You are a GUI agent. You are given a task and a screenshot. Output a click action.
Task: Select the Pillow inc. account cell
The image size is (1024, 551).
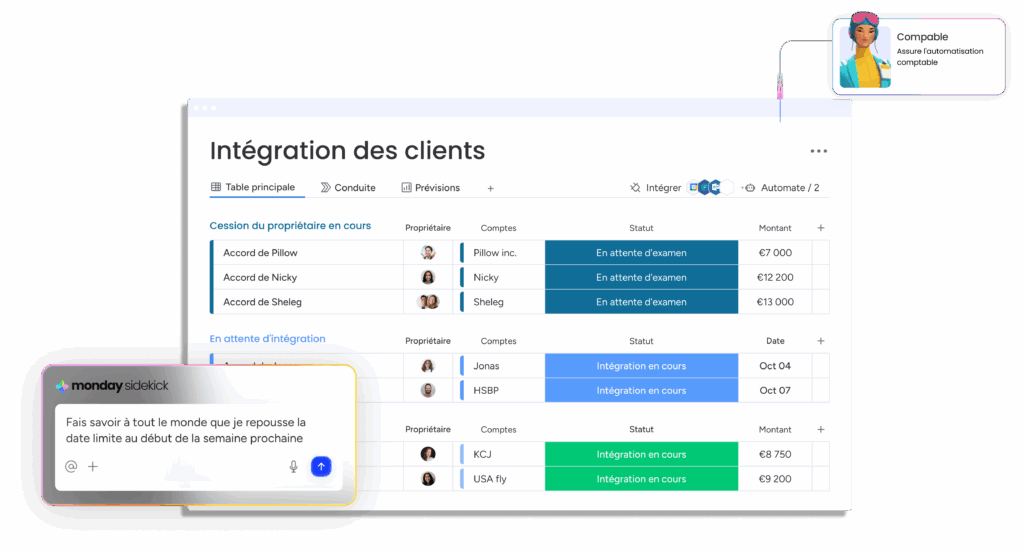point(502,253)
